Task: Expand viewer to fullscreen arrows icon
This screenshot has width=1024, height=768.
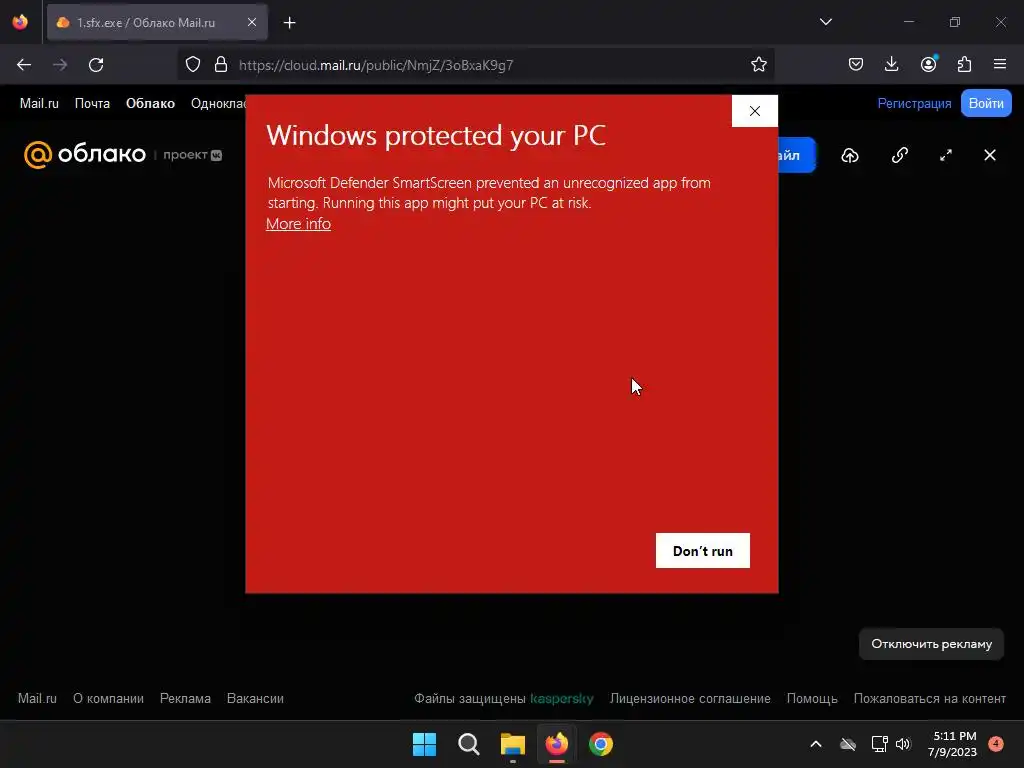Action: 946,155
